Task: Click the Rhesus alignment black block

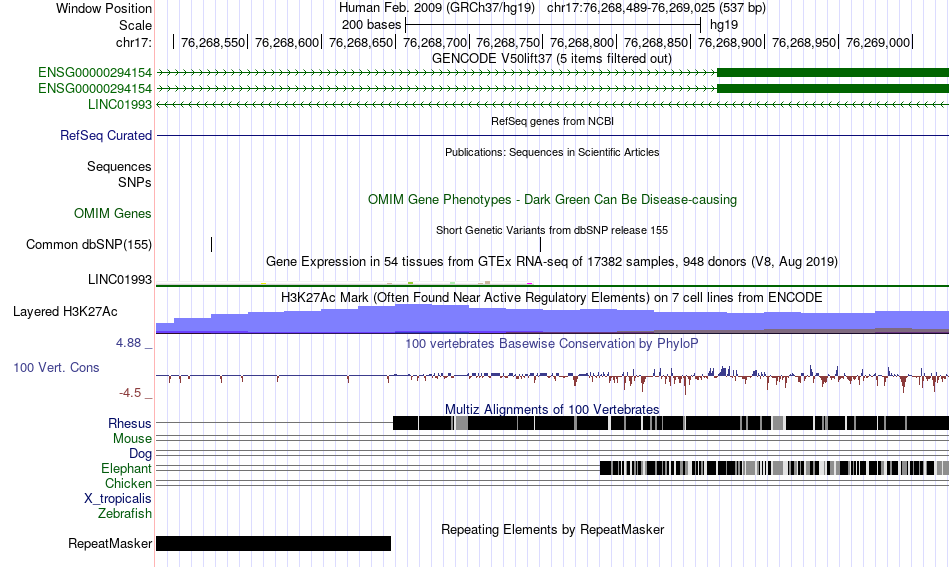Action: pyautogui.click(x=671, y=423)
